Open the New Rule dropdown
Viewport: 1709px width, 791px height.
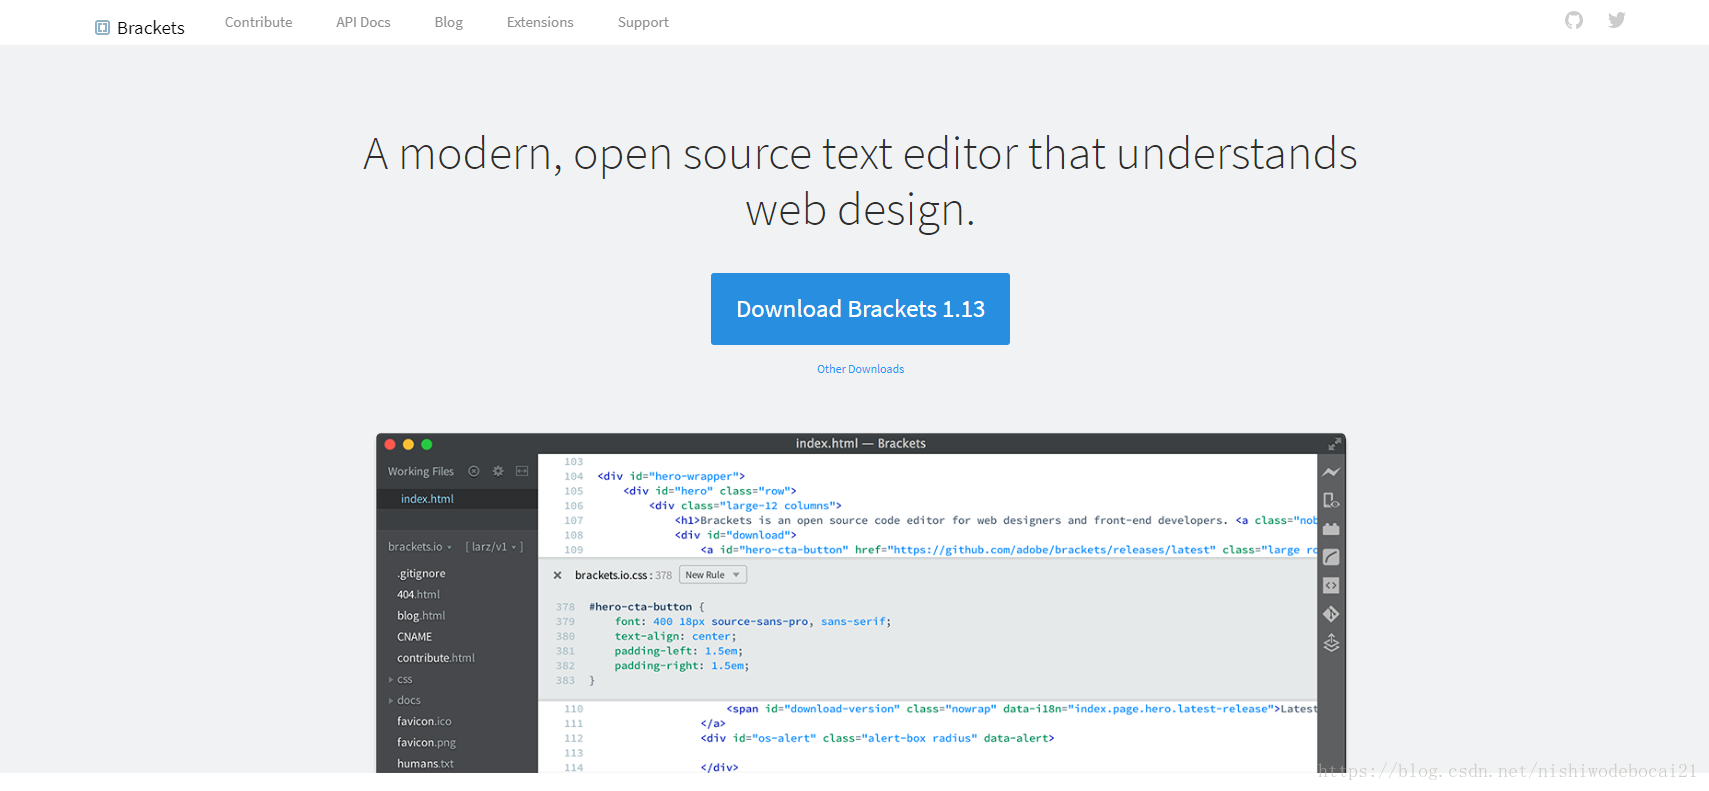[713, 575]
